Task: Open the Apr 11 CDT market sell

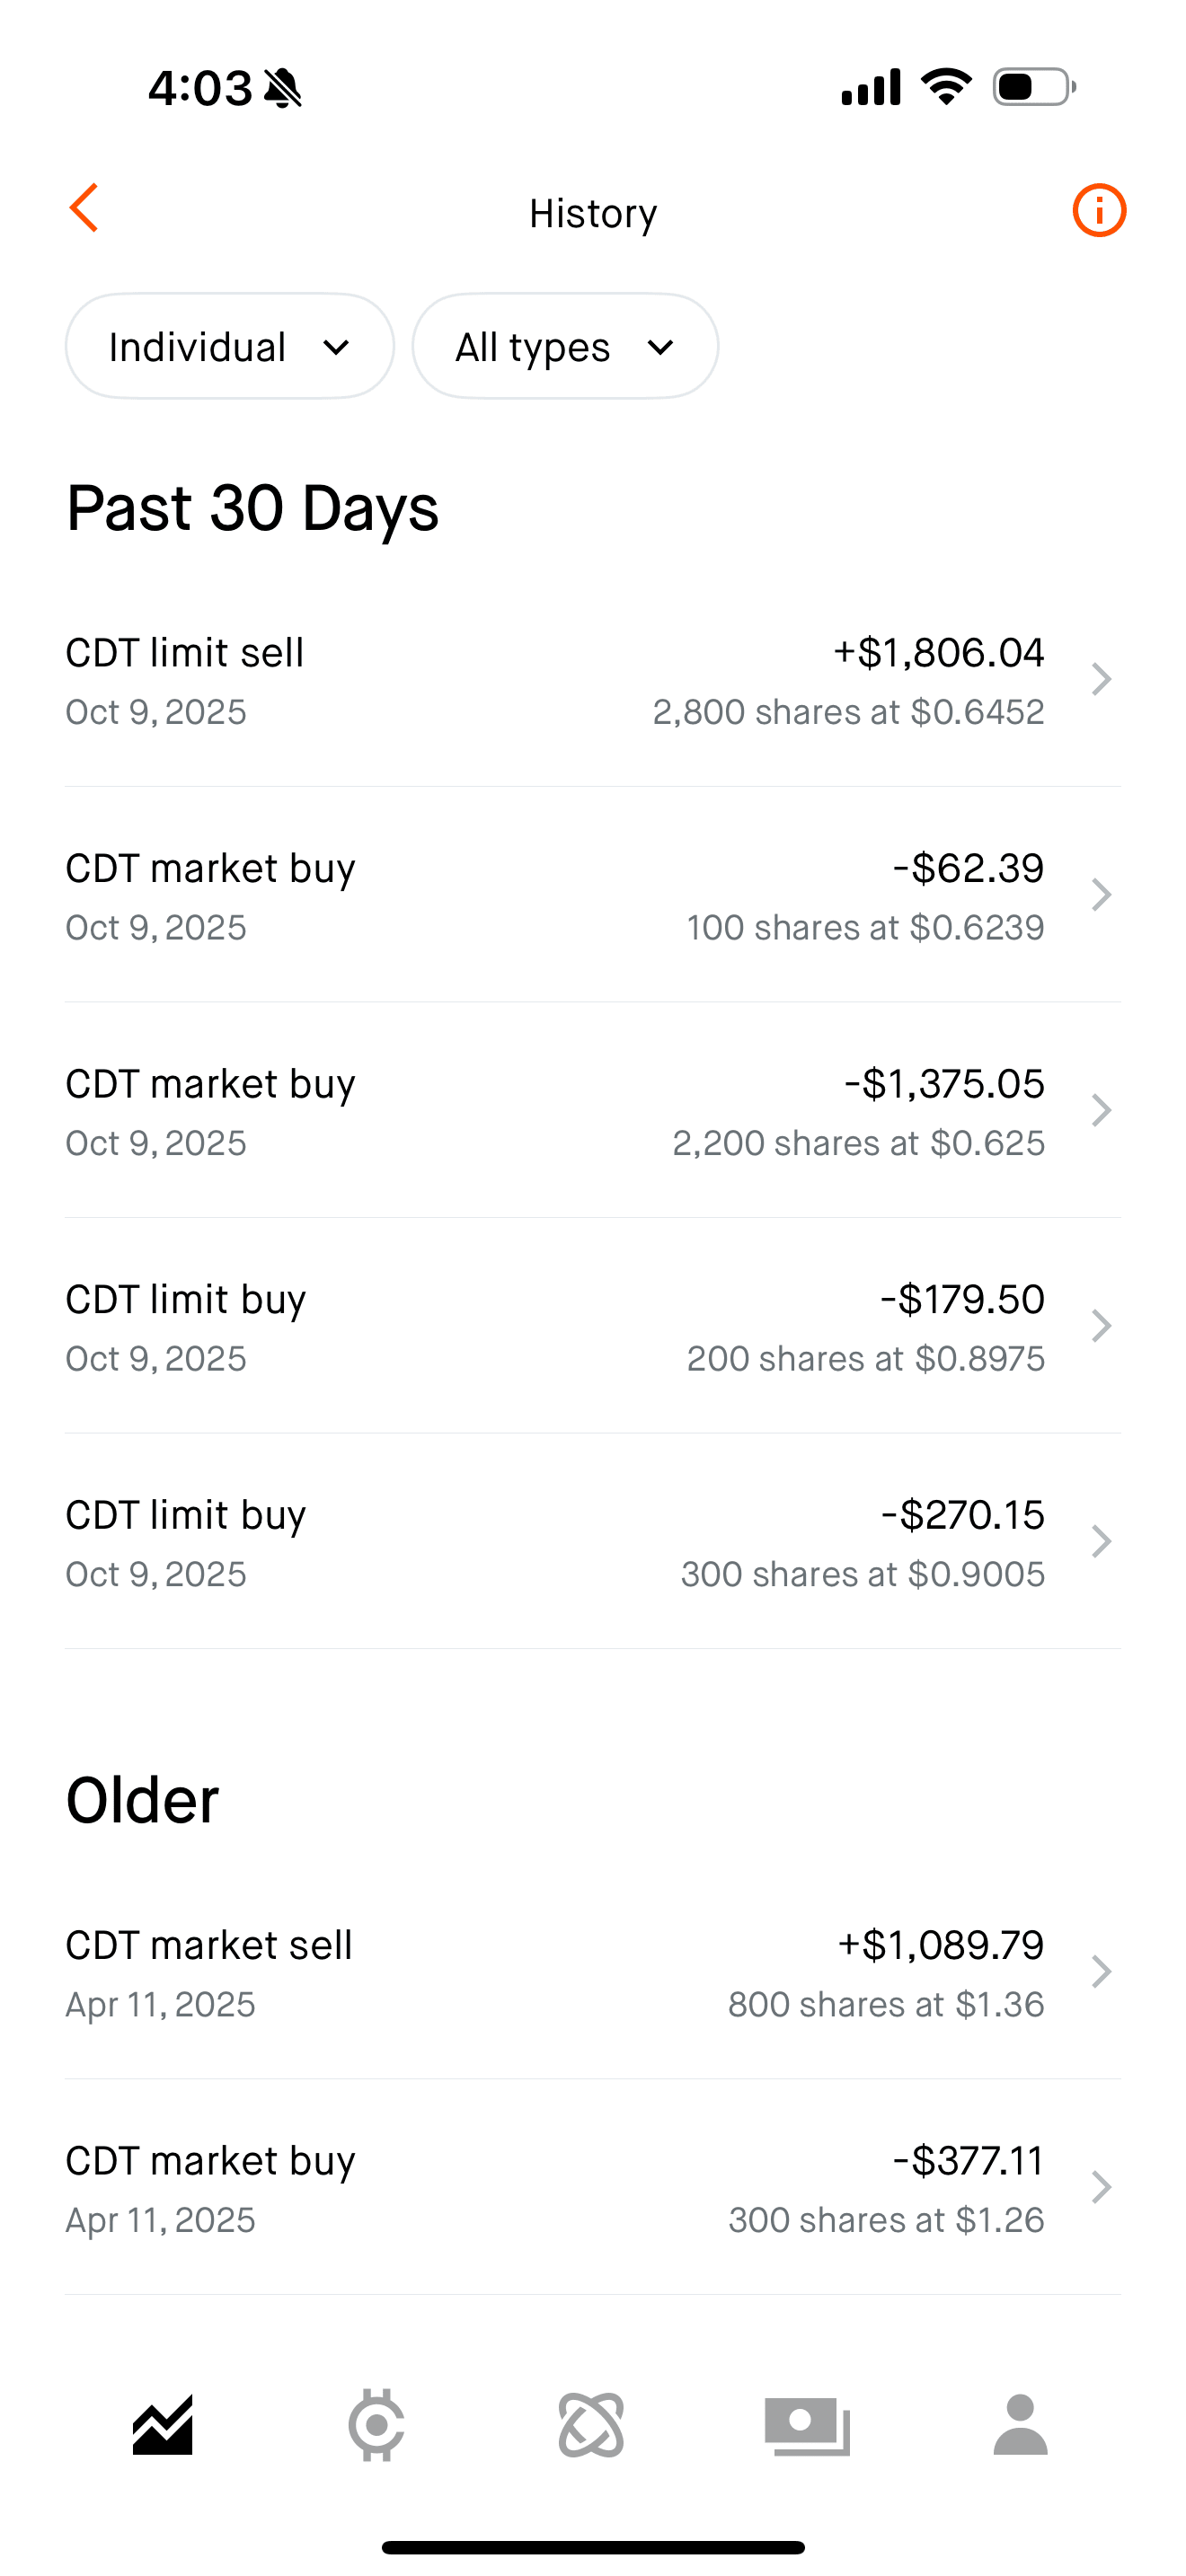Action: pos(555,1973)
